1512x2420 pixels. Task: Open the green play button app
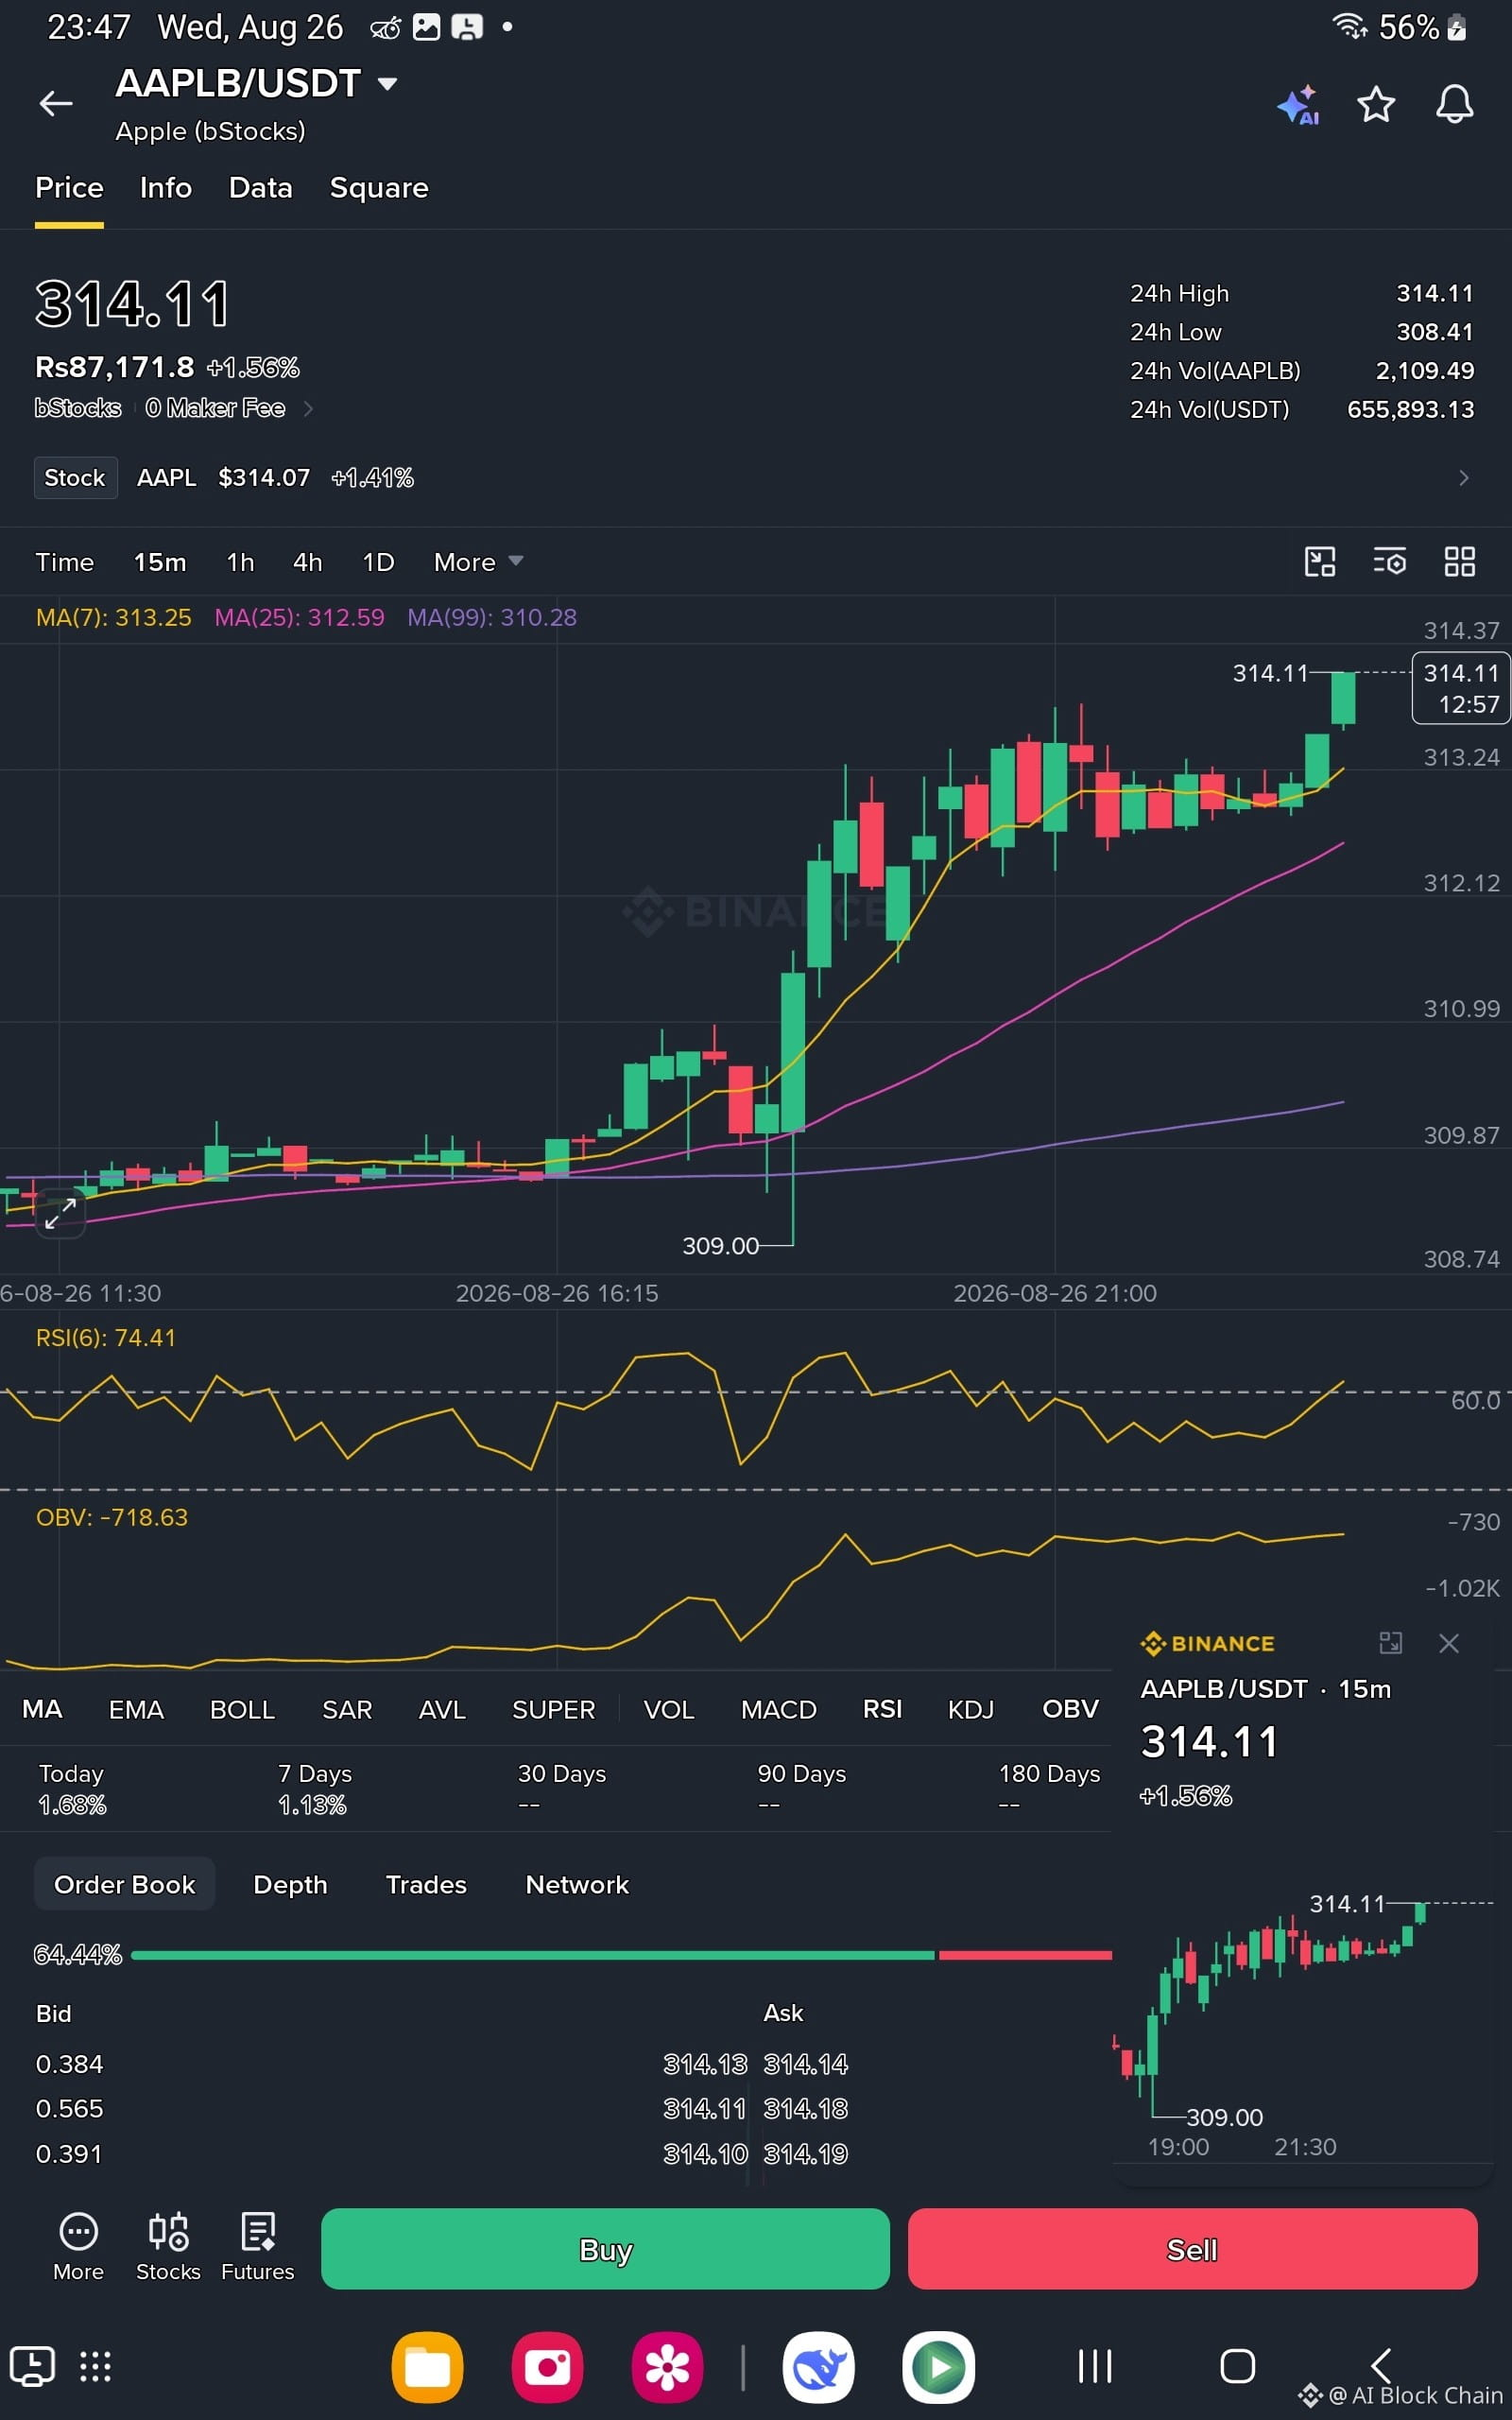click(938, 2367)
